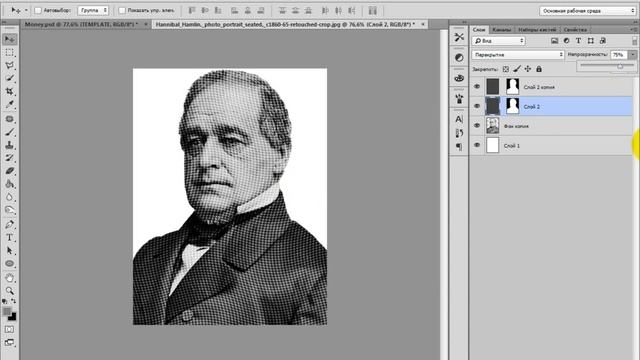The width and height of the screenshot is (640, 360).
Task: Toggle Quick Mask mode in toolbox
Action: click(x=10, y=329)
